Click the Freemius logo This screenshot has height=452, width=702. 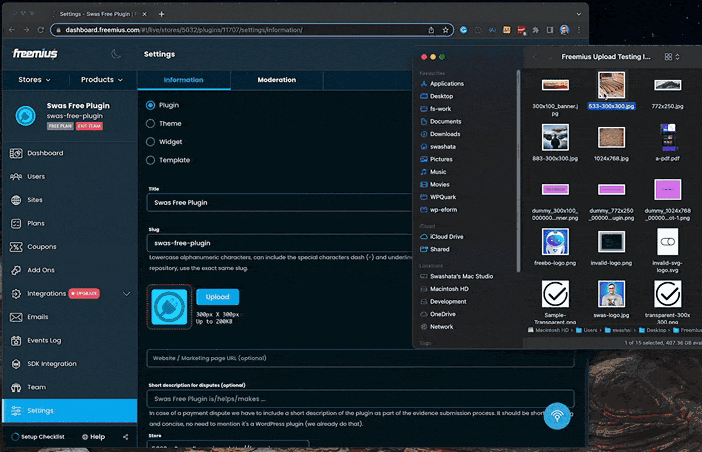[35, 54]
